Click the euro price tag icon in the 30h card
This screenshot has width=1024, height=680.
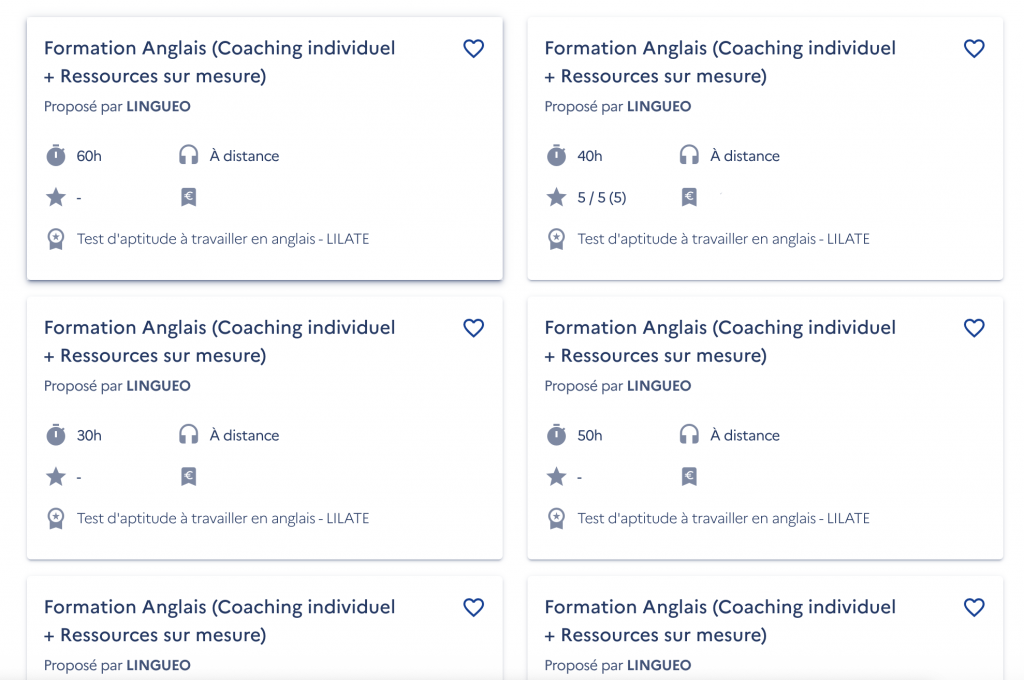click(x=189, y=477)
